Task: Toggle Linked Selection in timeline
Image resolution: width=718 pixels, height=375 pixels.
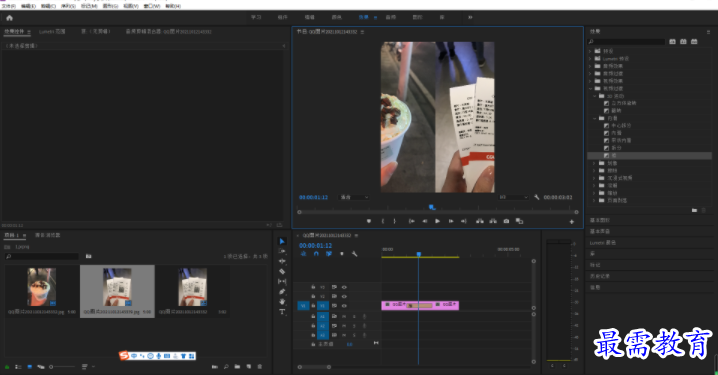Action: (x=329, y=254)
